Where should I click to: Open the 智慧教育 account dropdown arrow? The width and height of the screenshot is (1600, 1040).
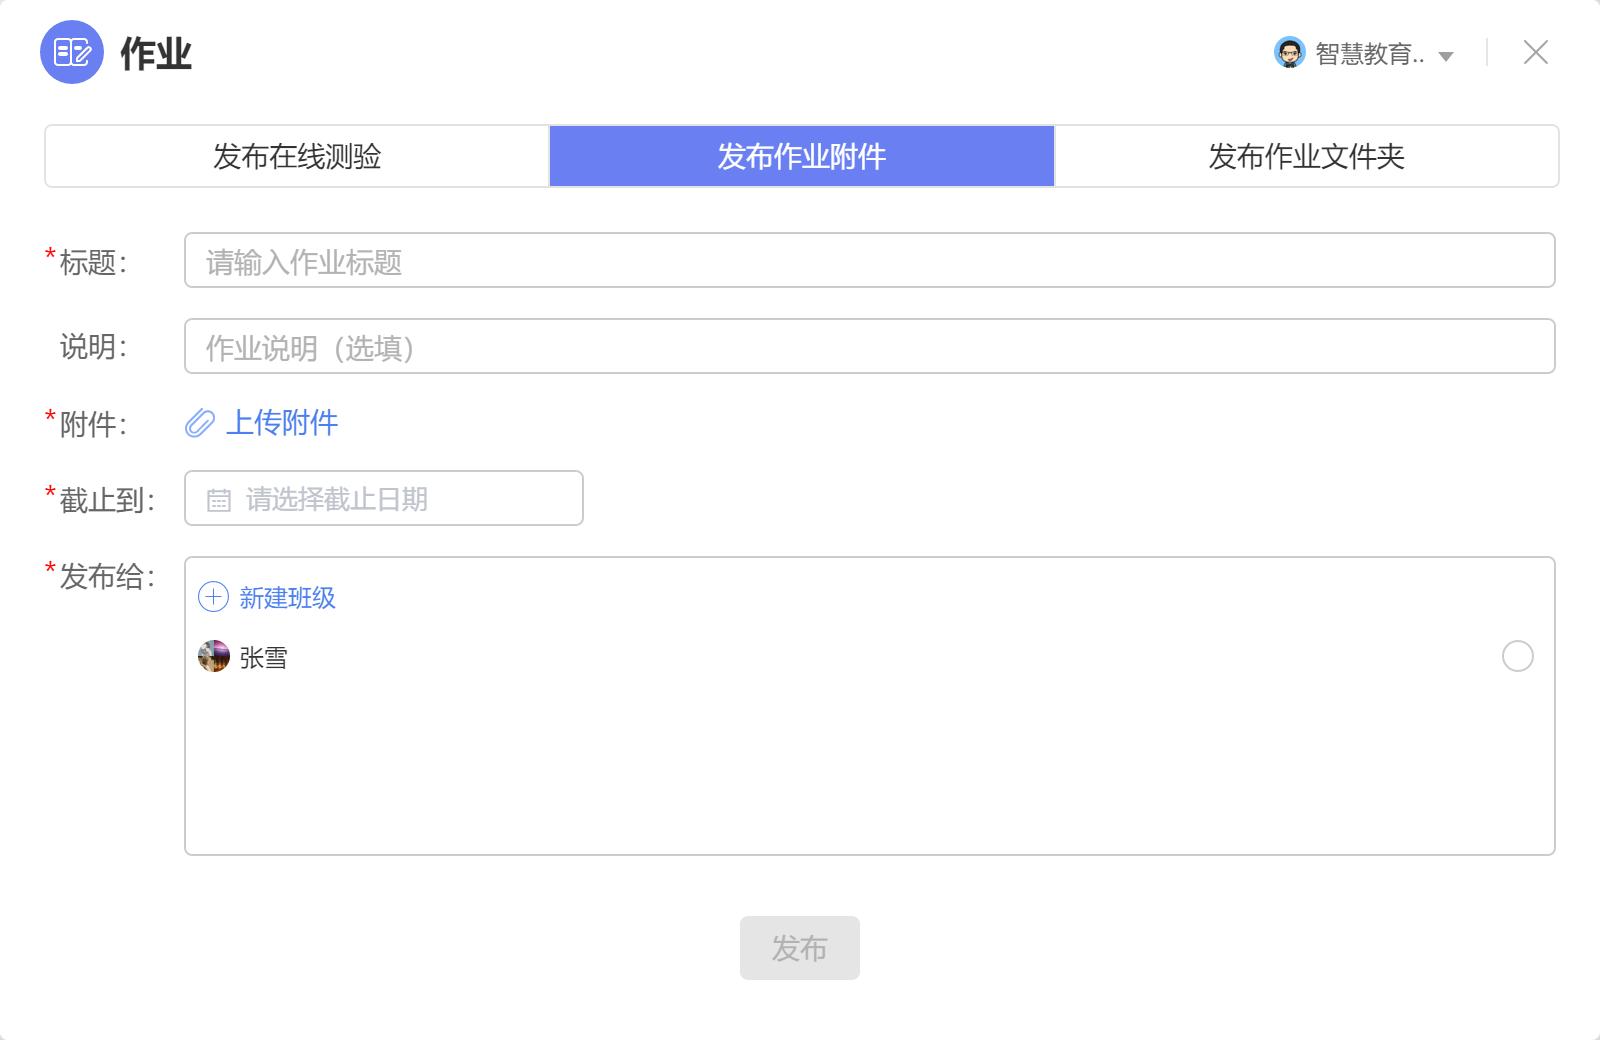click(x=1445, y=57)
